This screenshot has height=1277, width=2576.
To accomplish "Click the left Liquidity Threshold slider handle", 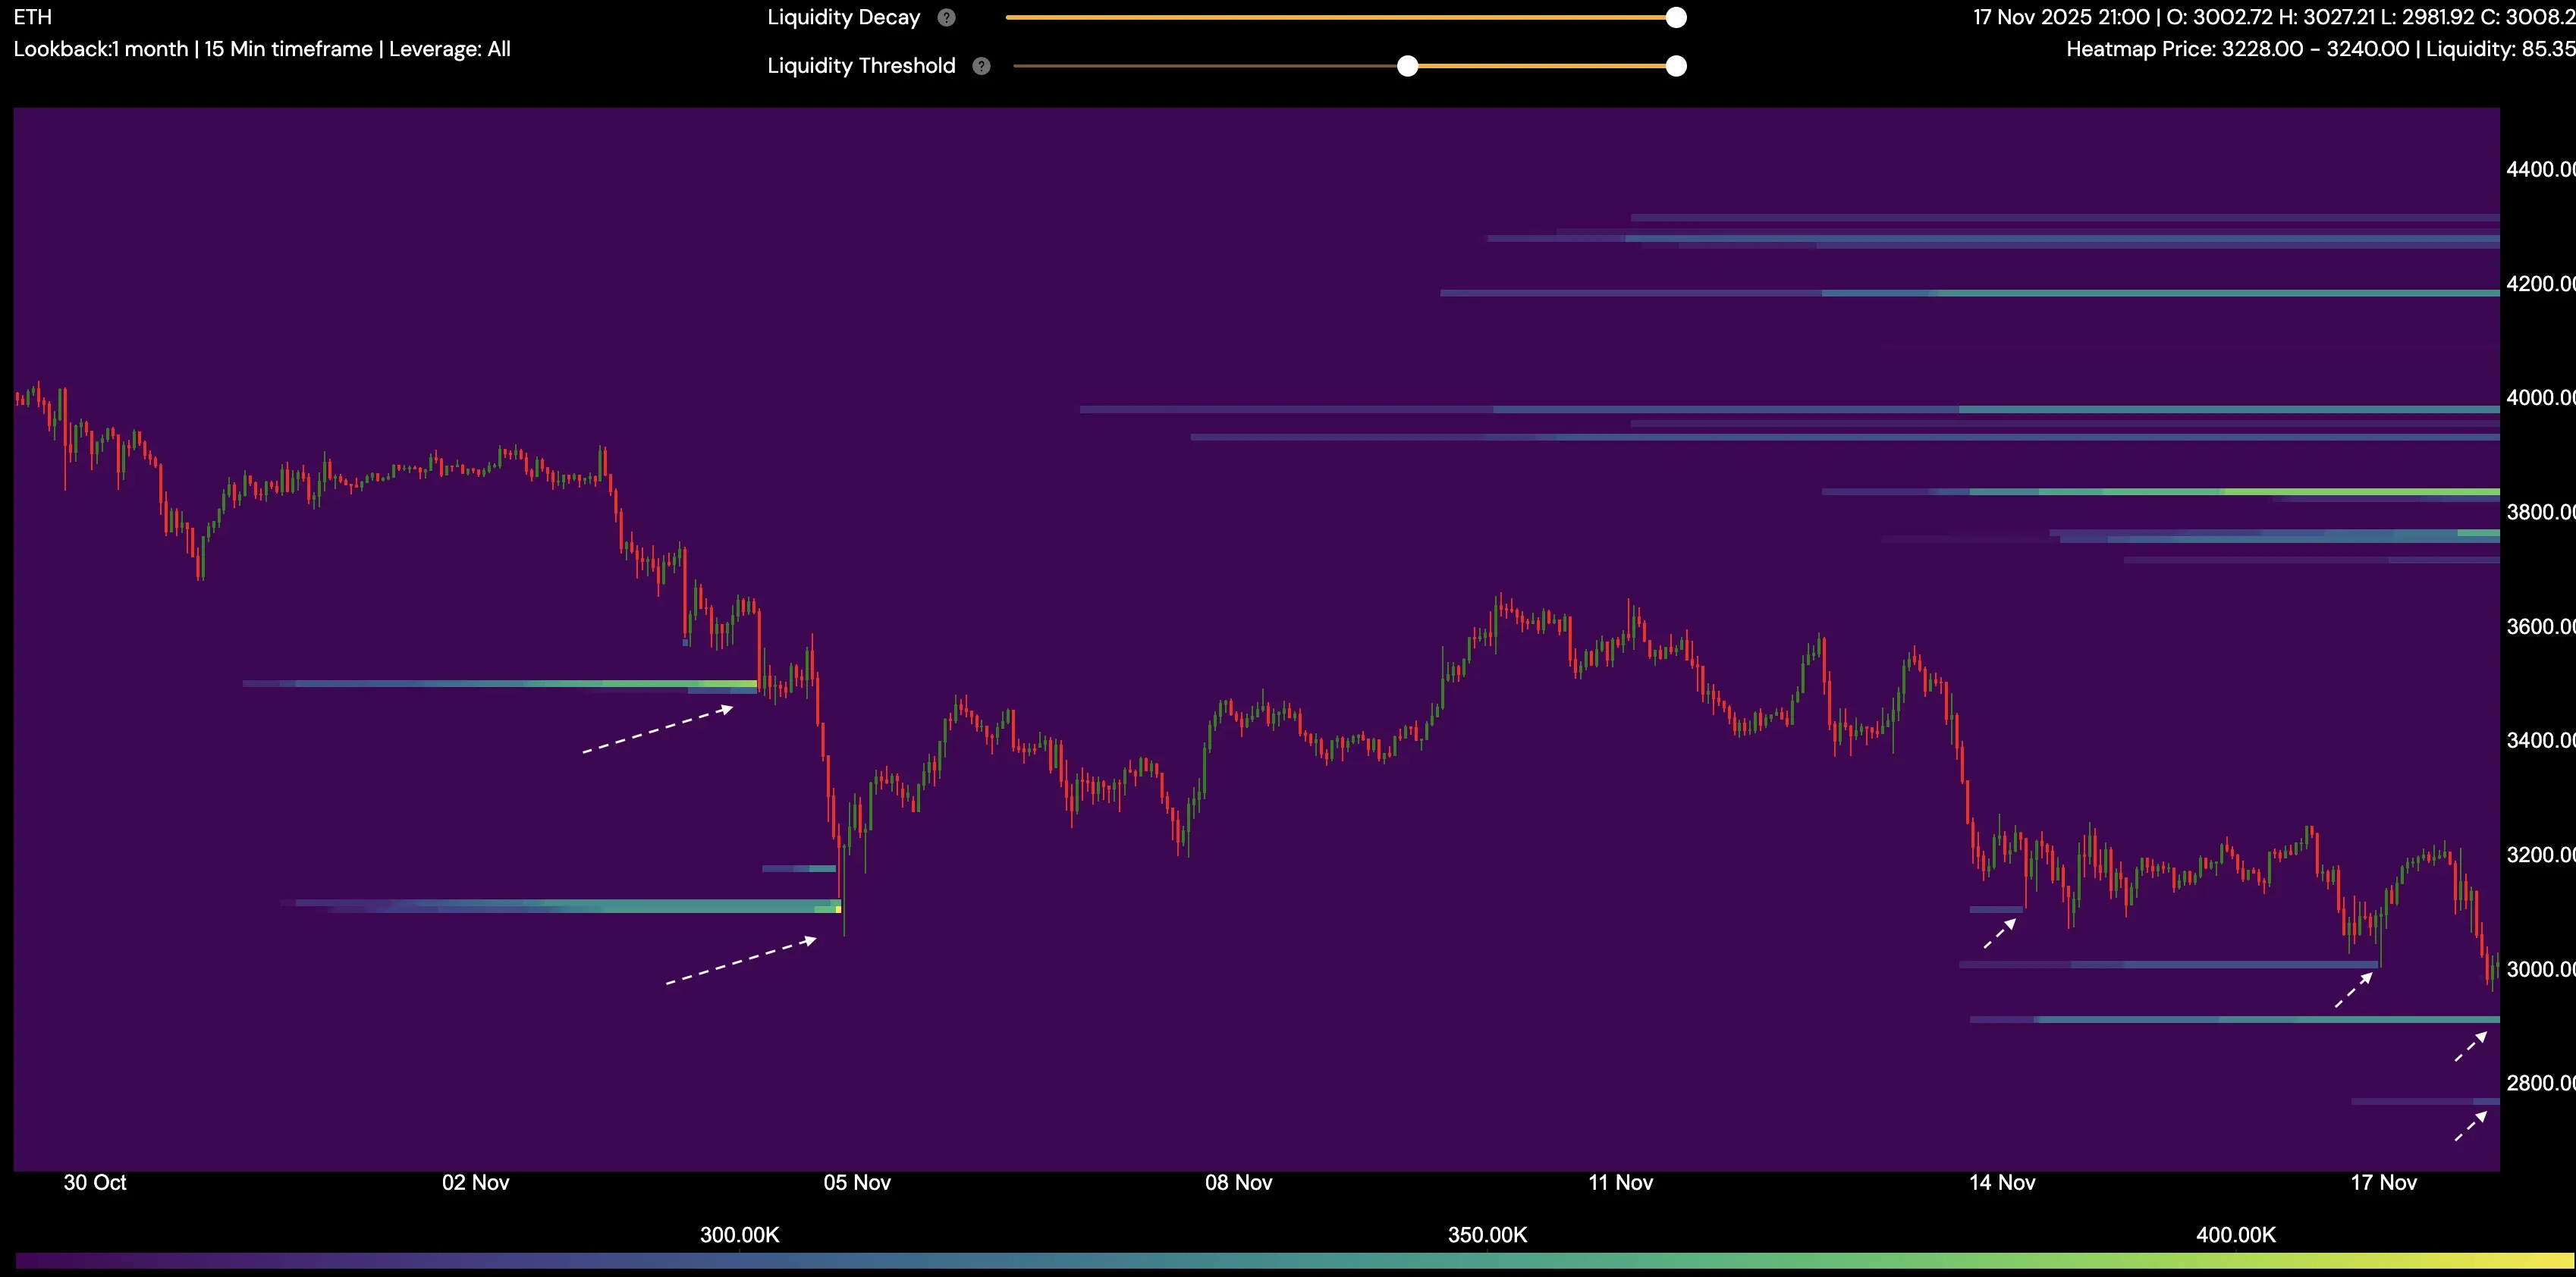I will click(1407, 66).
